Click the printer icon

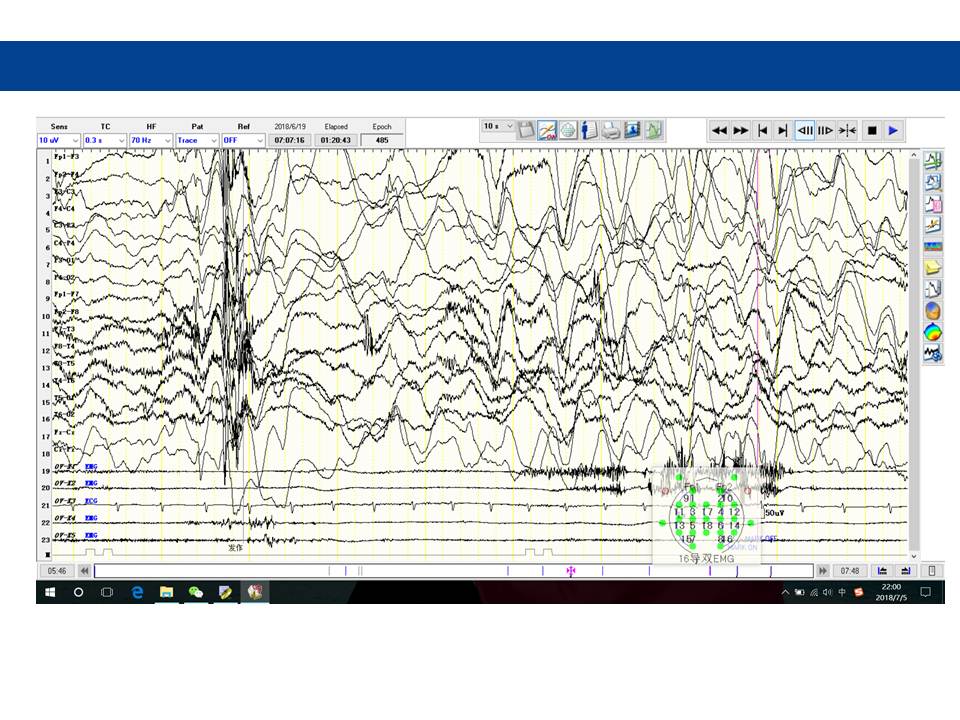tap(610, 130)
